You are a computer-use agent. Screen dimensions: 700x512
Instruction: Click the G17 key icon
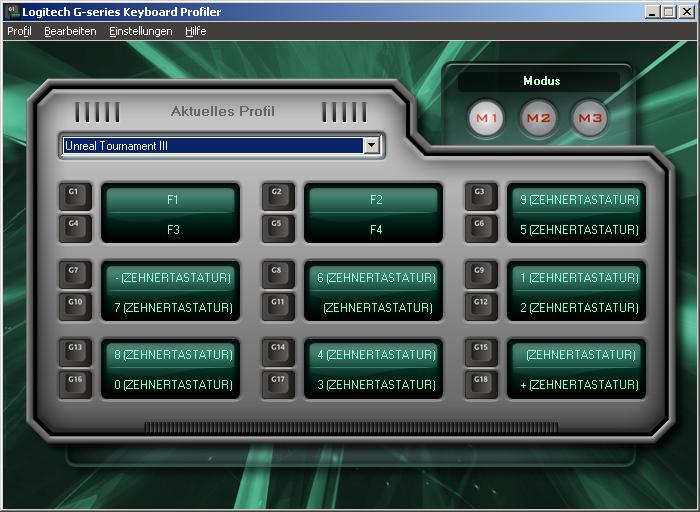pos(278,384)
